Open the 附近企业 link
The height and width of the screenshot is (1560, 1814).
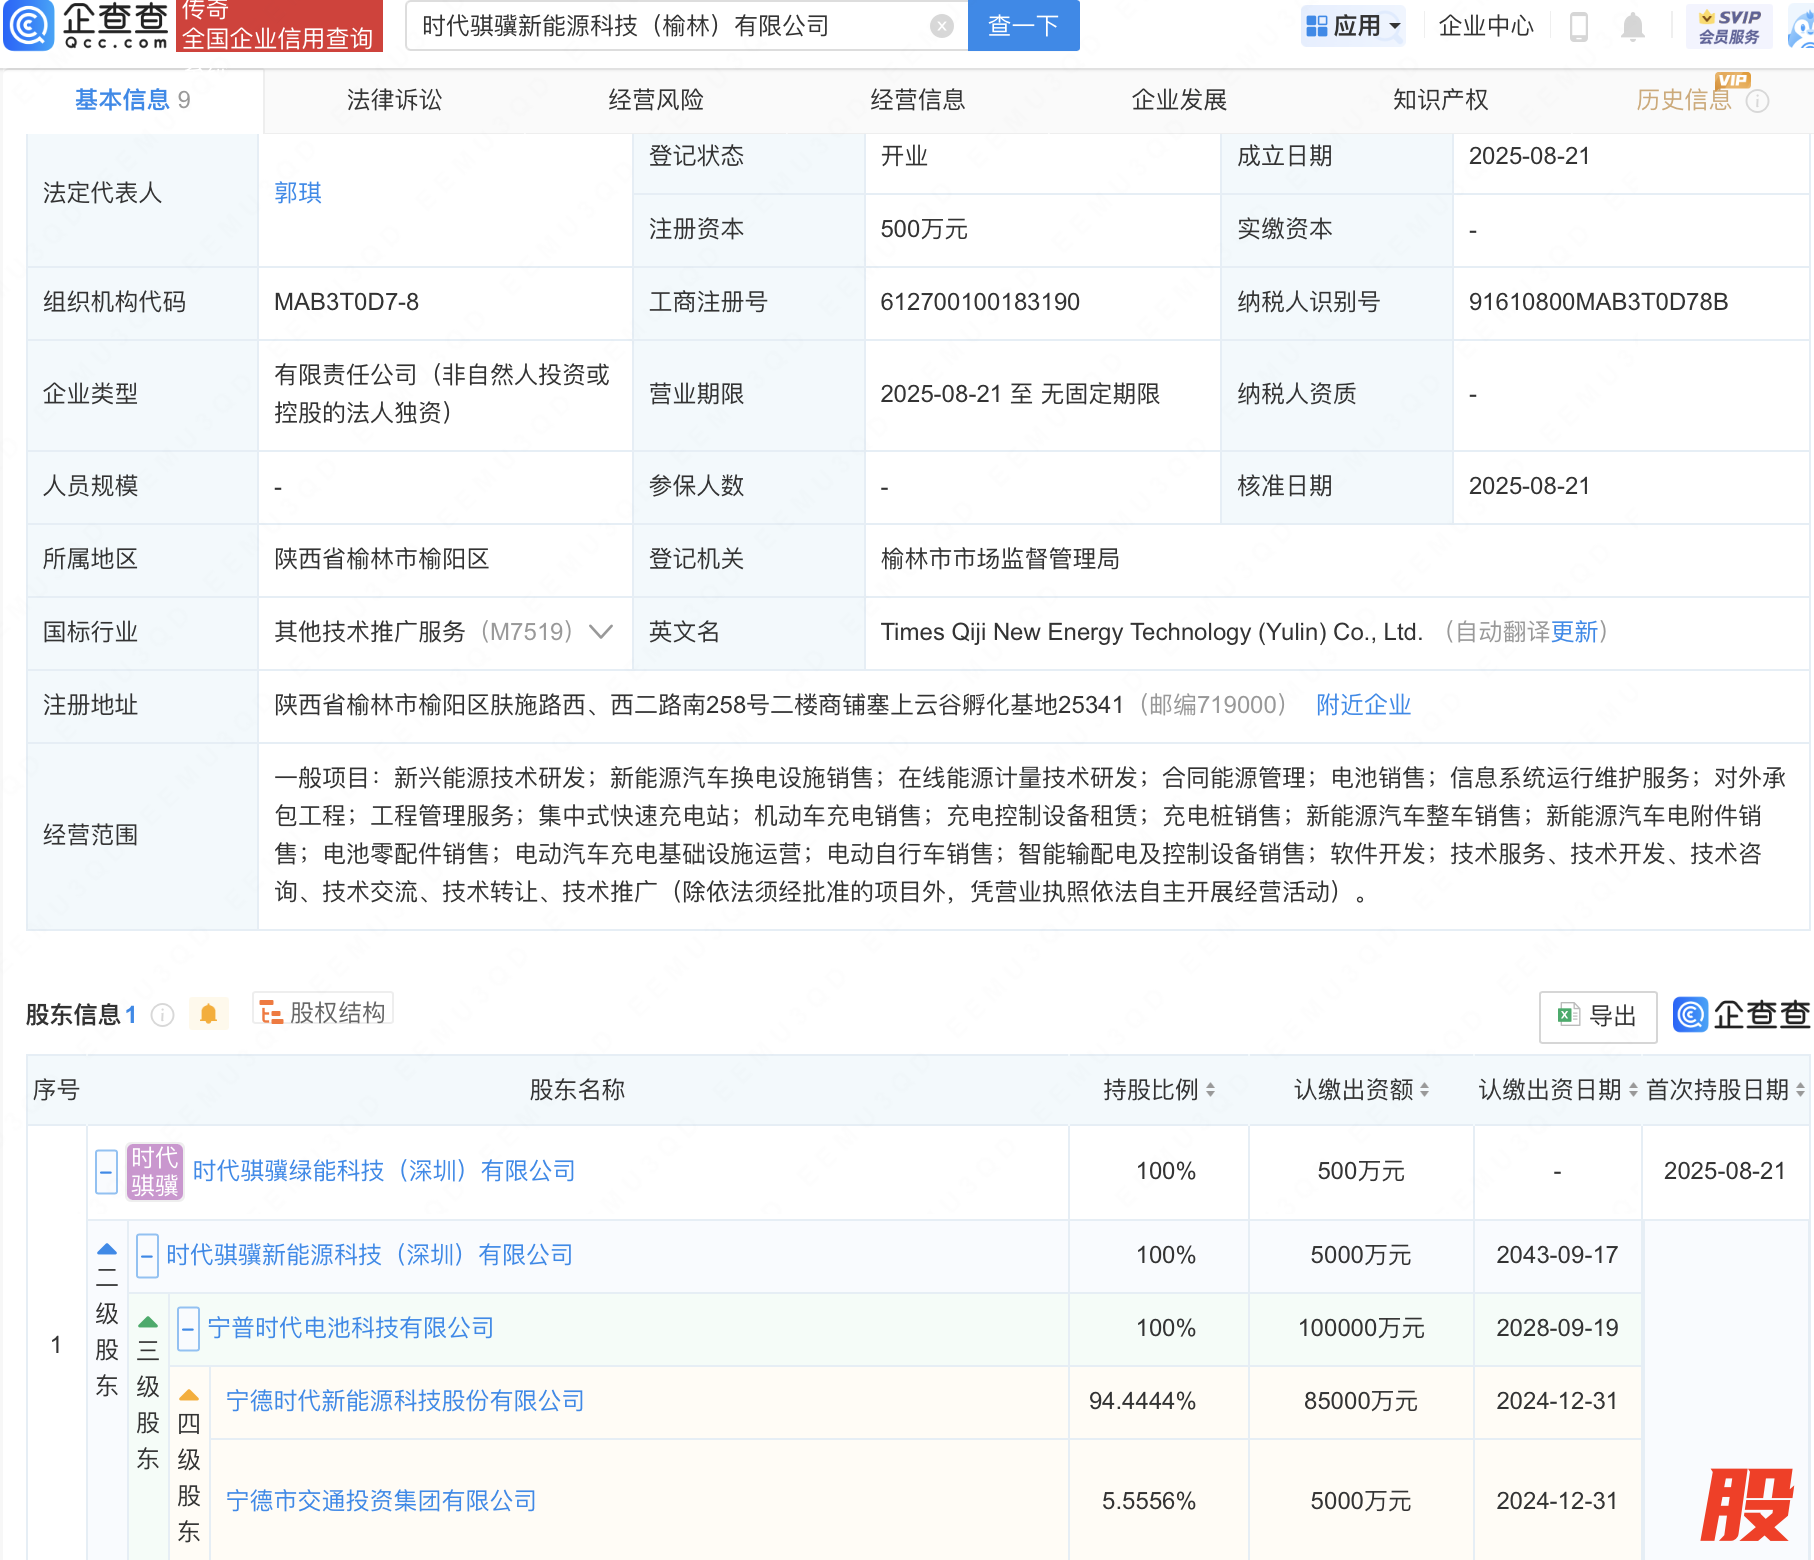(1363, 705)
